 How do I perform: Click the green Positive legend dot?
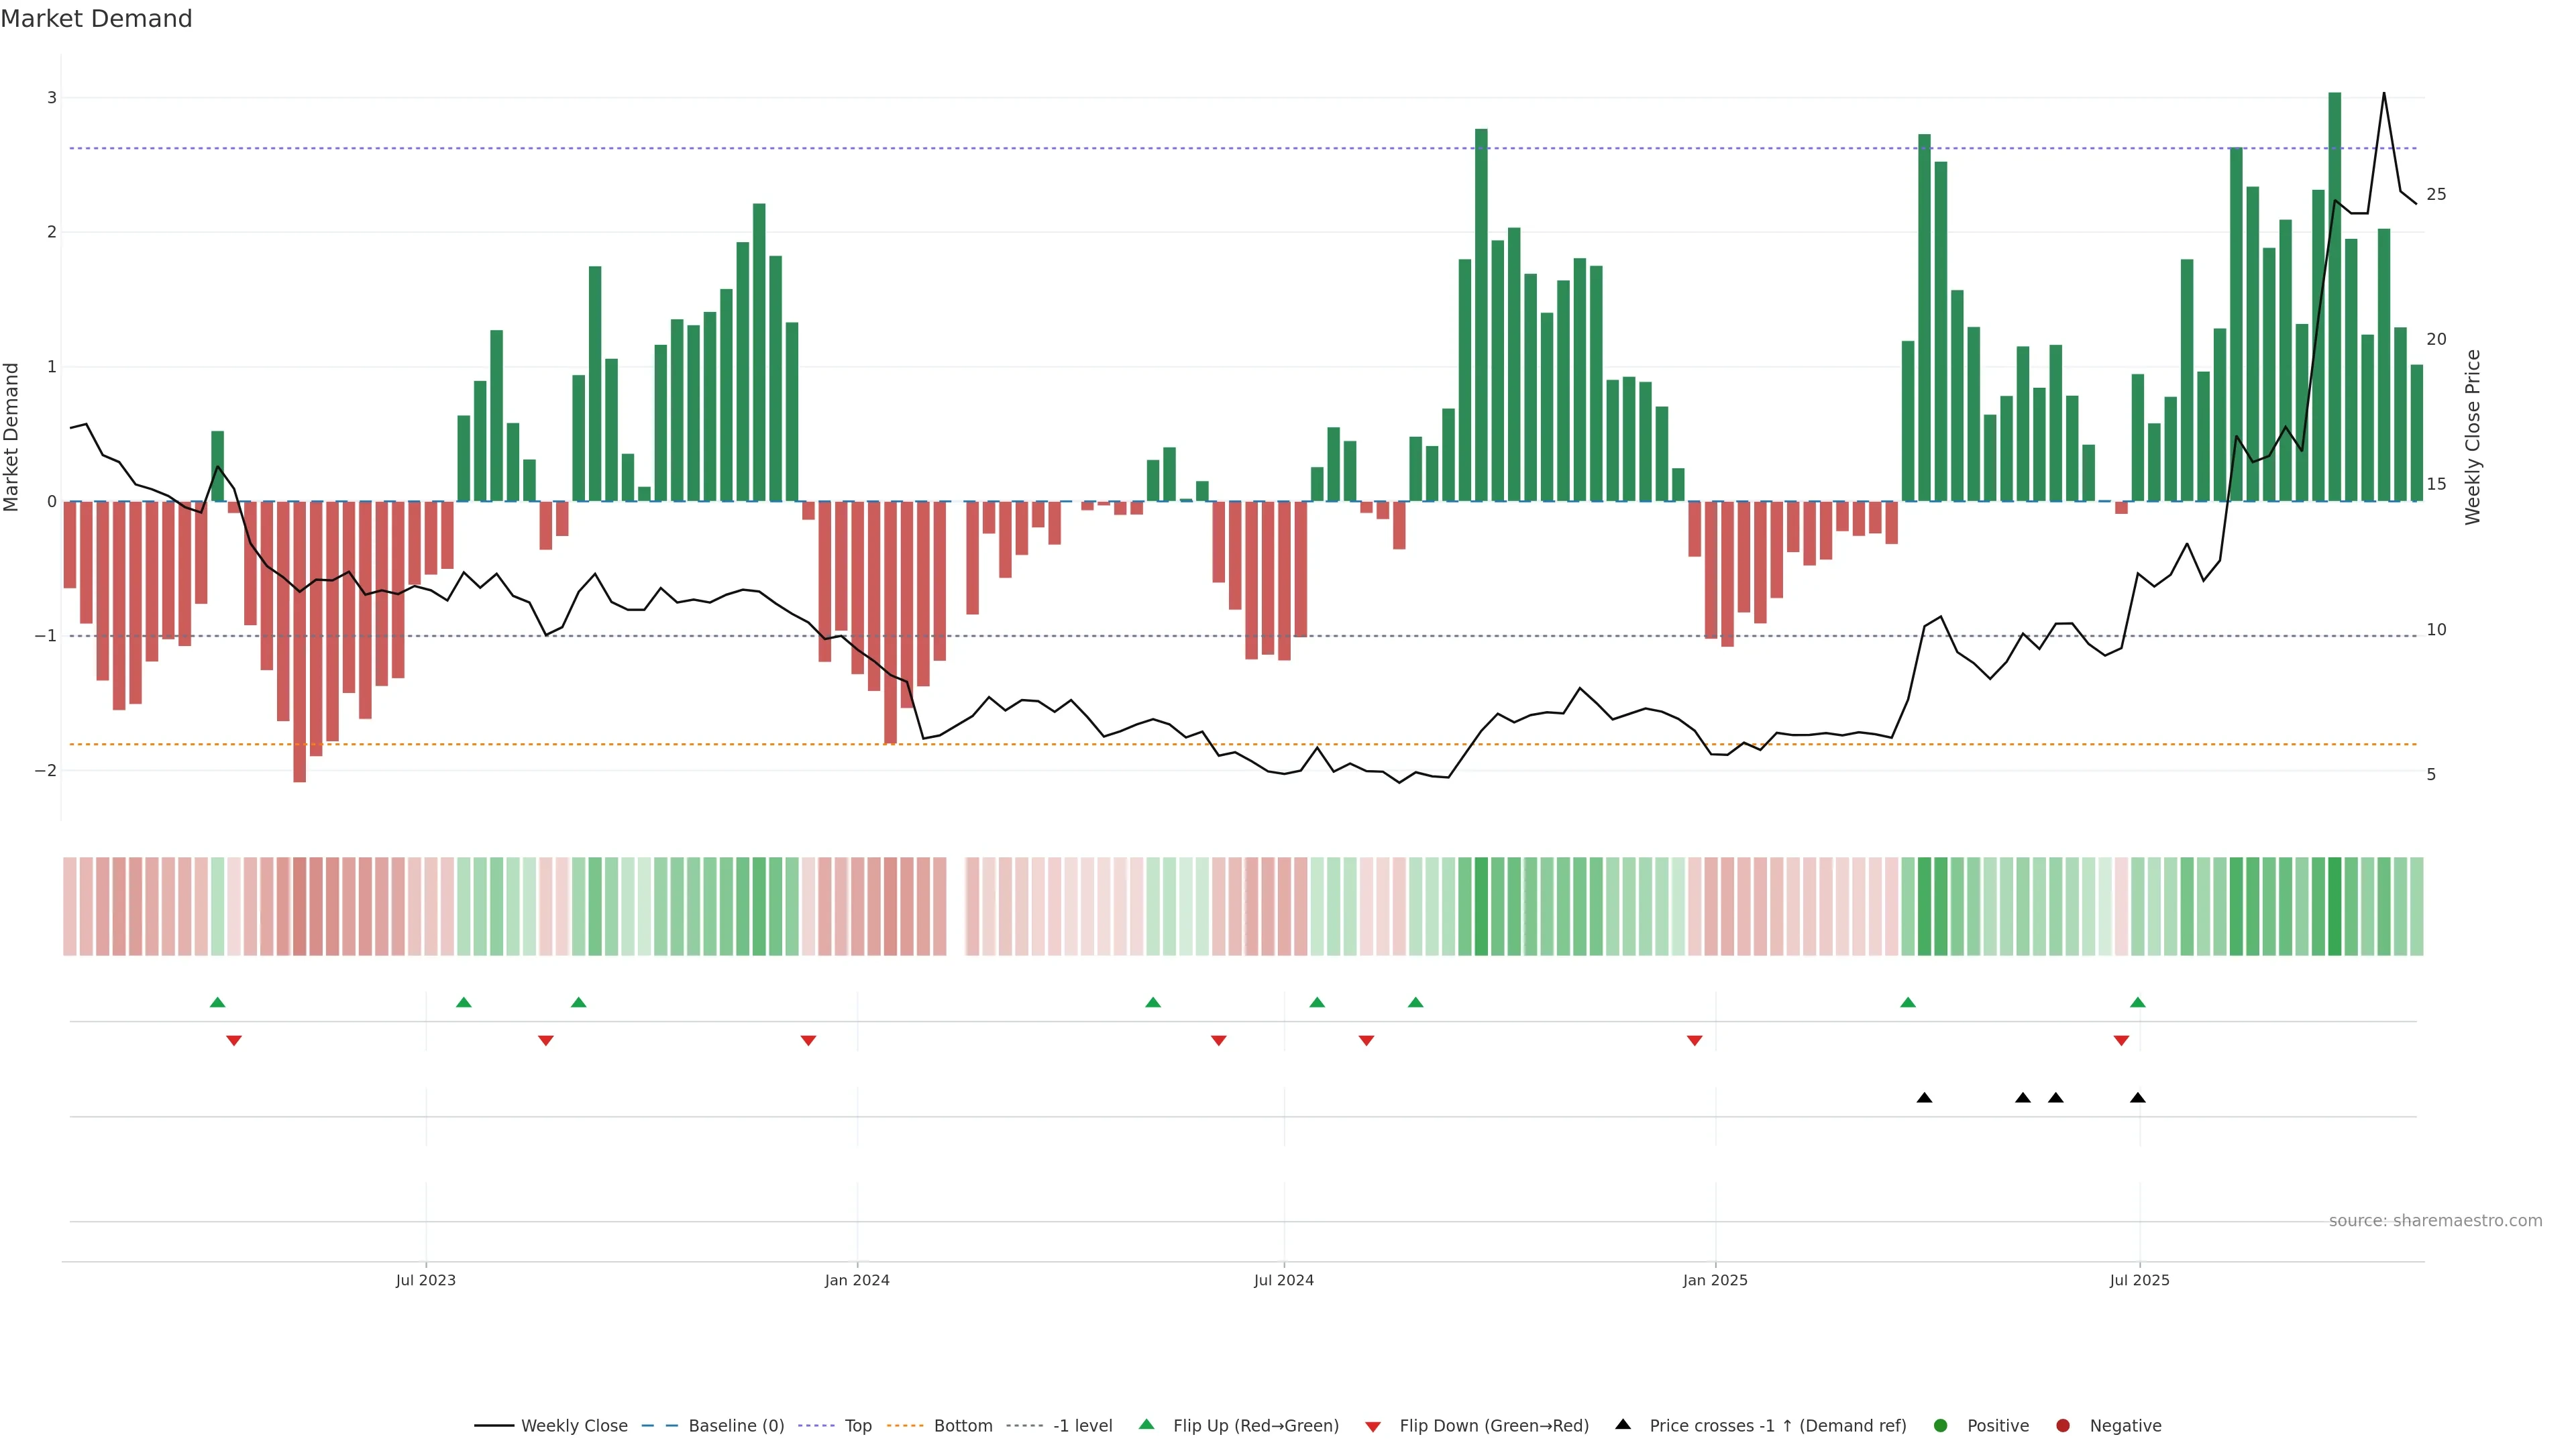[x=1941, y=1426]
